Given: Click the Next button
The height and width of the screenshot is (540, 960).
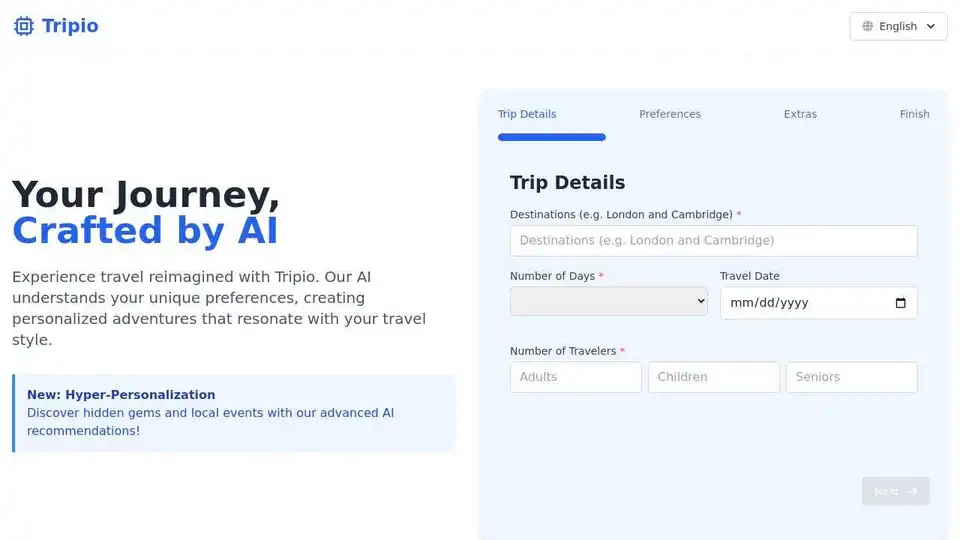Looking at the screenshot, I should pyautogui.click(x=896, y=492).
